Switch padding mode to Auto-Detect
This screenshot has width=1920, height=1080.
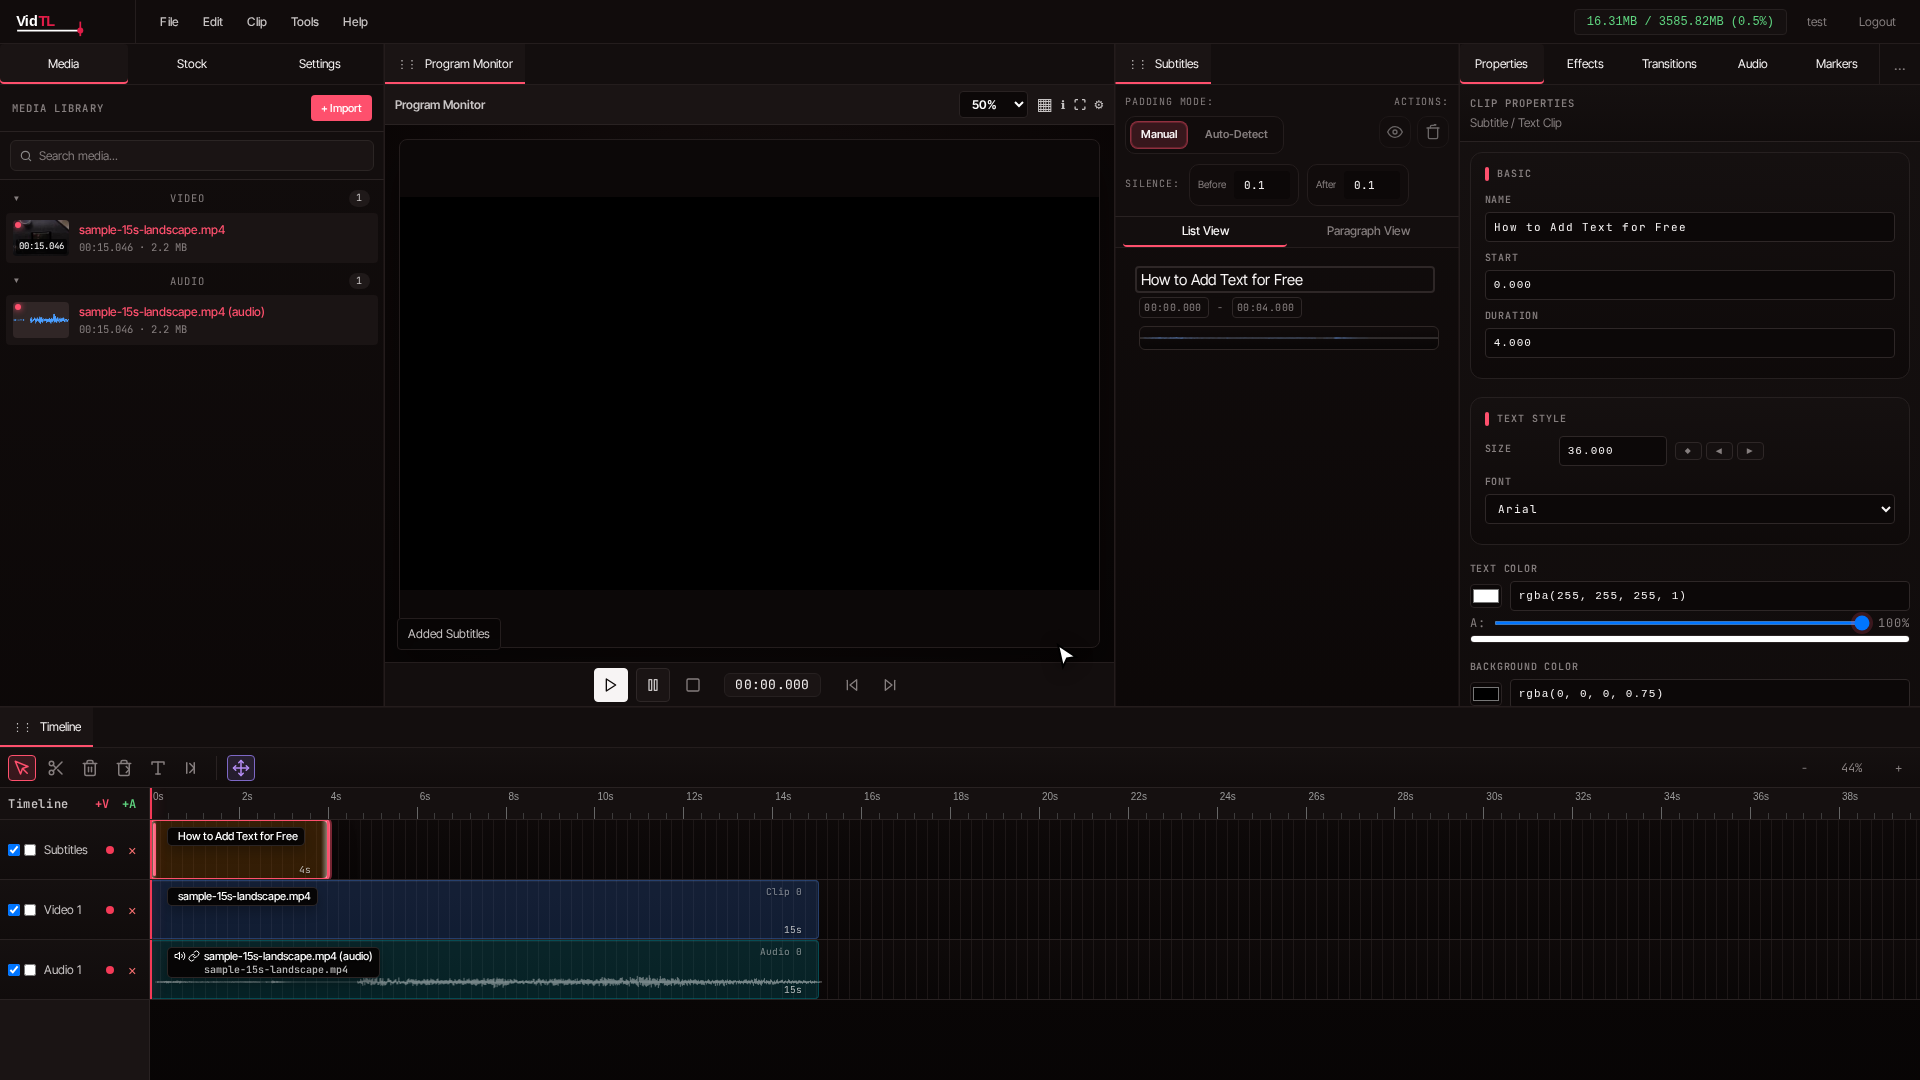click(x=1236, y=134)
